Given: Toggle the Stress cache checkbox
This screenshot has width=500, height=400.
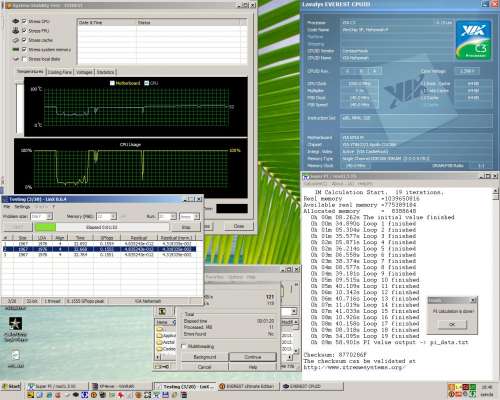Looking at the screenshot, I should [24, 40].
